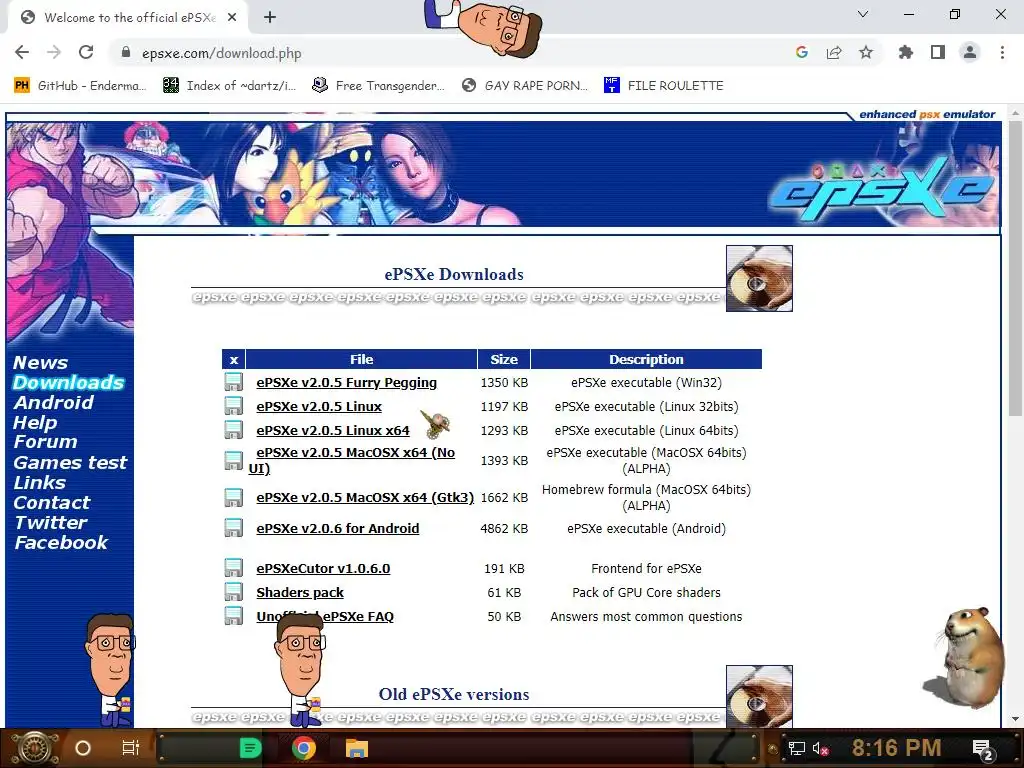Viewport: 1024px width, 768px height.
Task: Click the address bar URL field
Action: pos(451,53)
